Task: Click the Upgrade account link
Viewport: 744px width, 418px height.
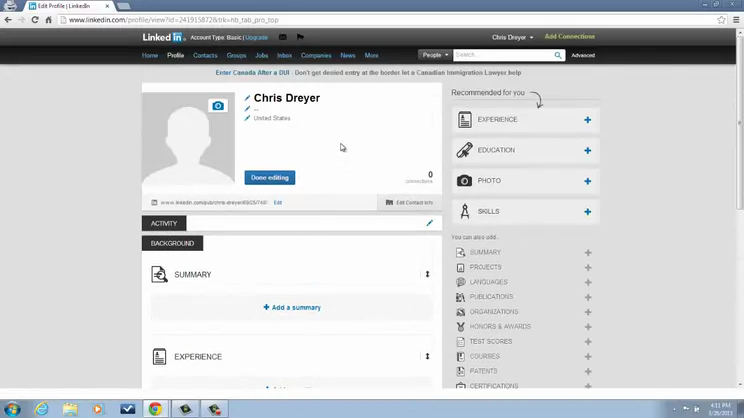Action: [x=257, y=37]
